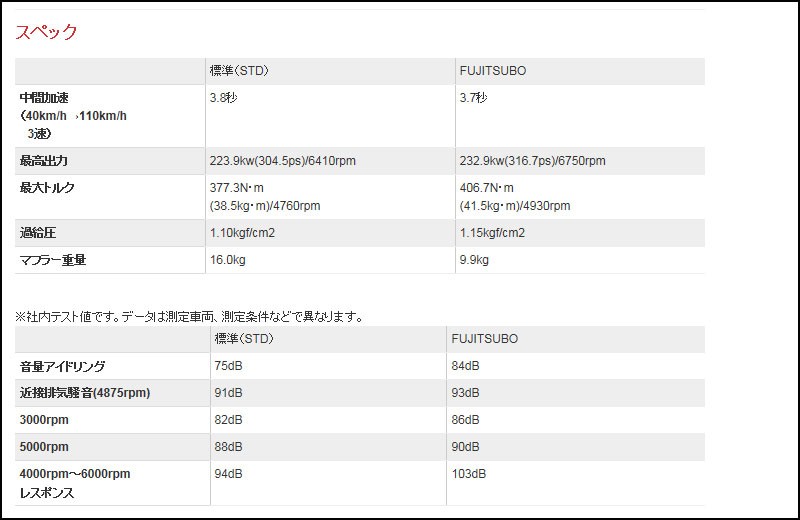Select the 3.7秒 FUJITSUBO acceleration value

(473, 98)
